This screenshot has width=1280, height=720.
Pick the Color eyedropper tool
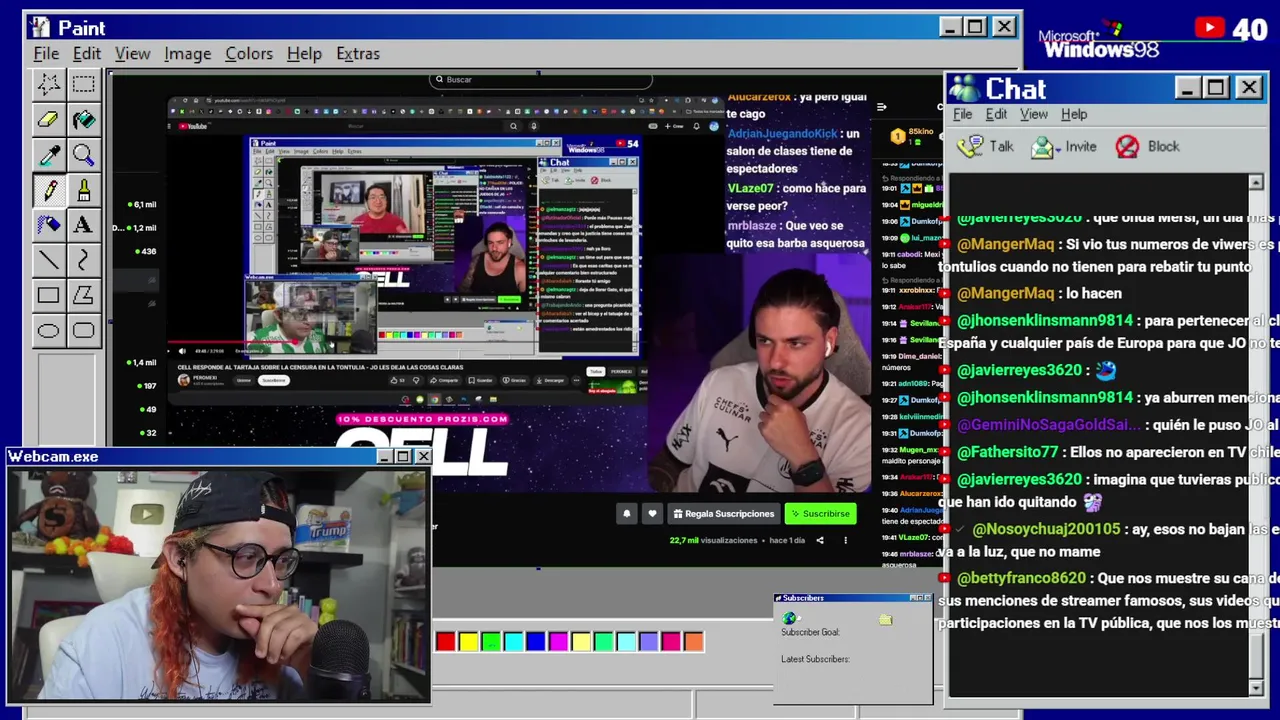click(48, 154)
